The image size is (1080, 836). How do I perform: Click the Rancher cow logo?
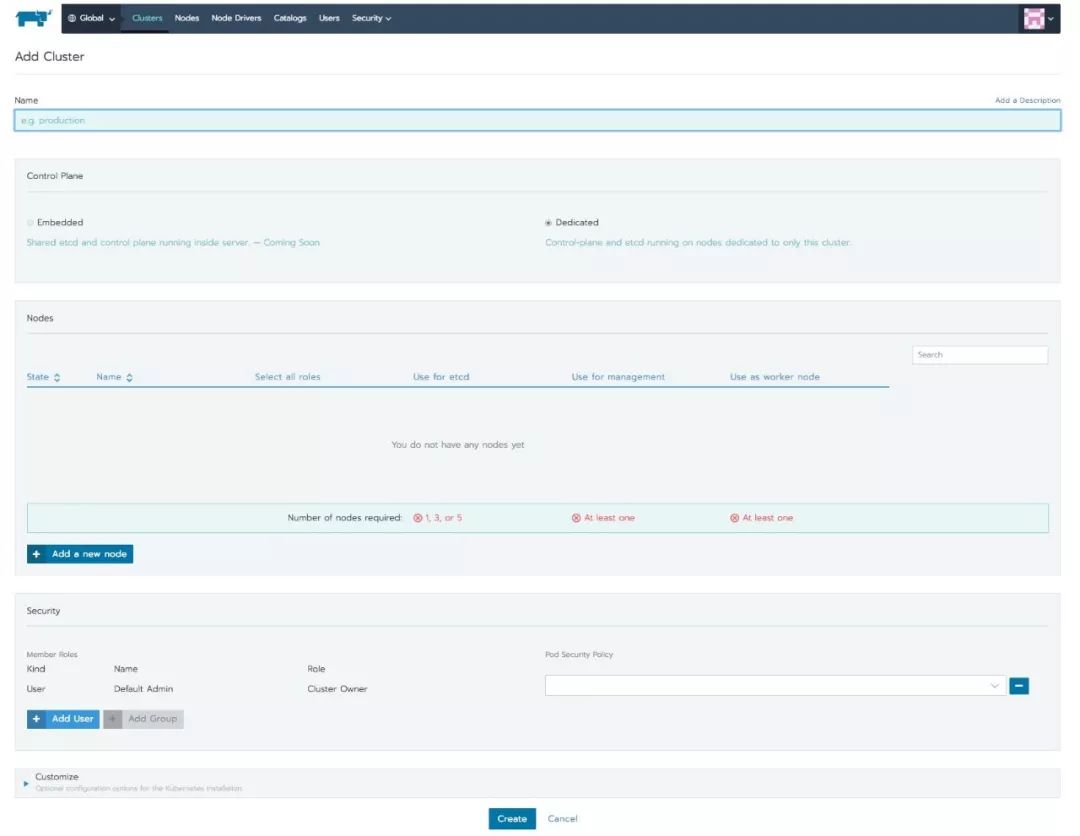pyautogui.click(x=33, y=18)
